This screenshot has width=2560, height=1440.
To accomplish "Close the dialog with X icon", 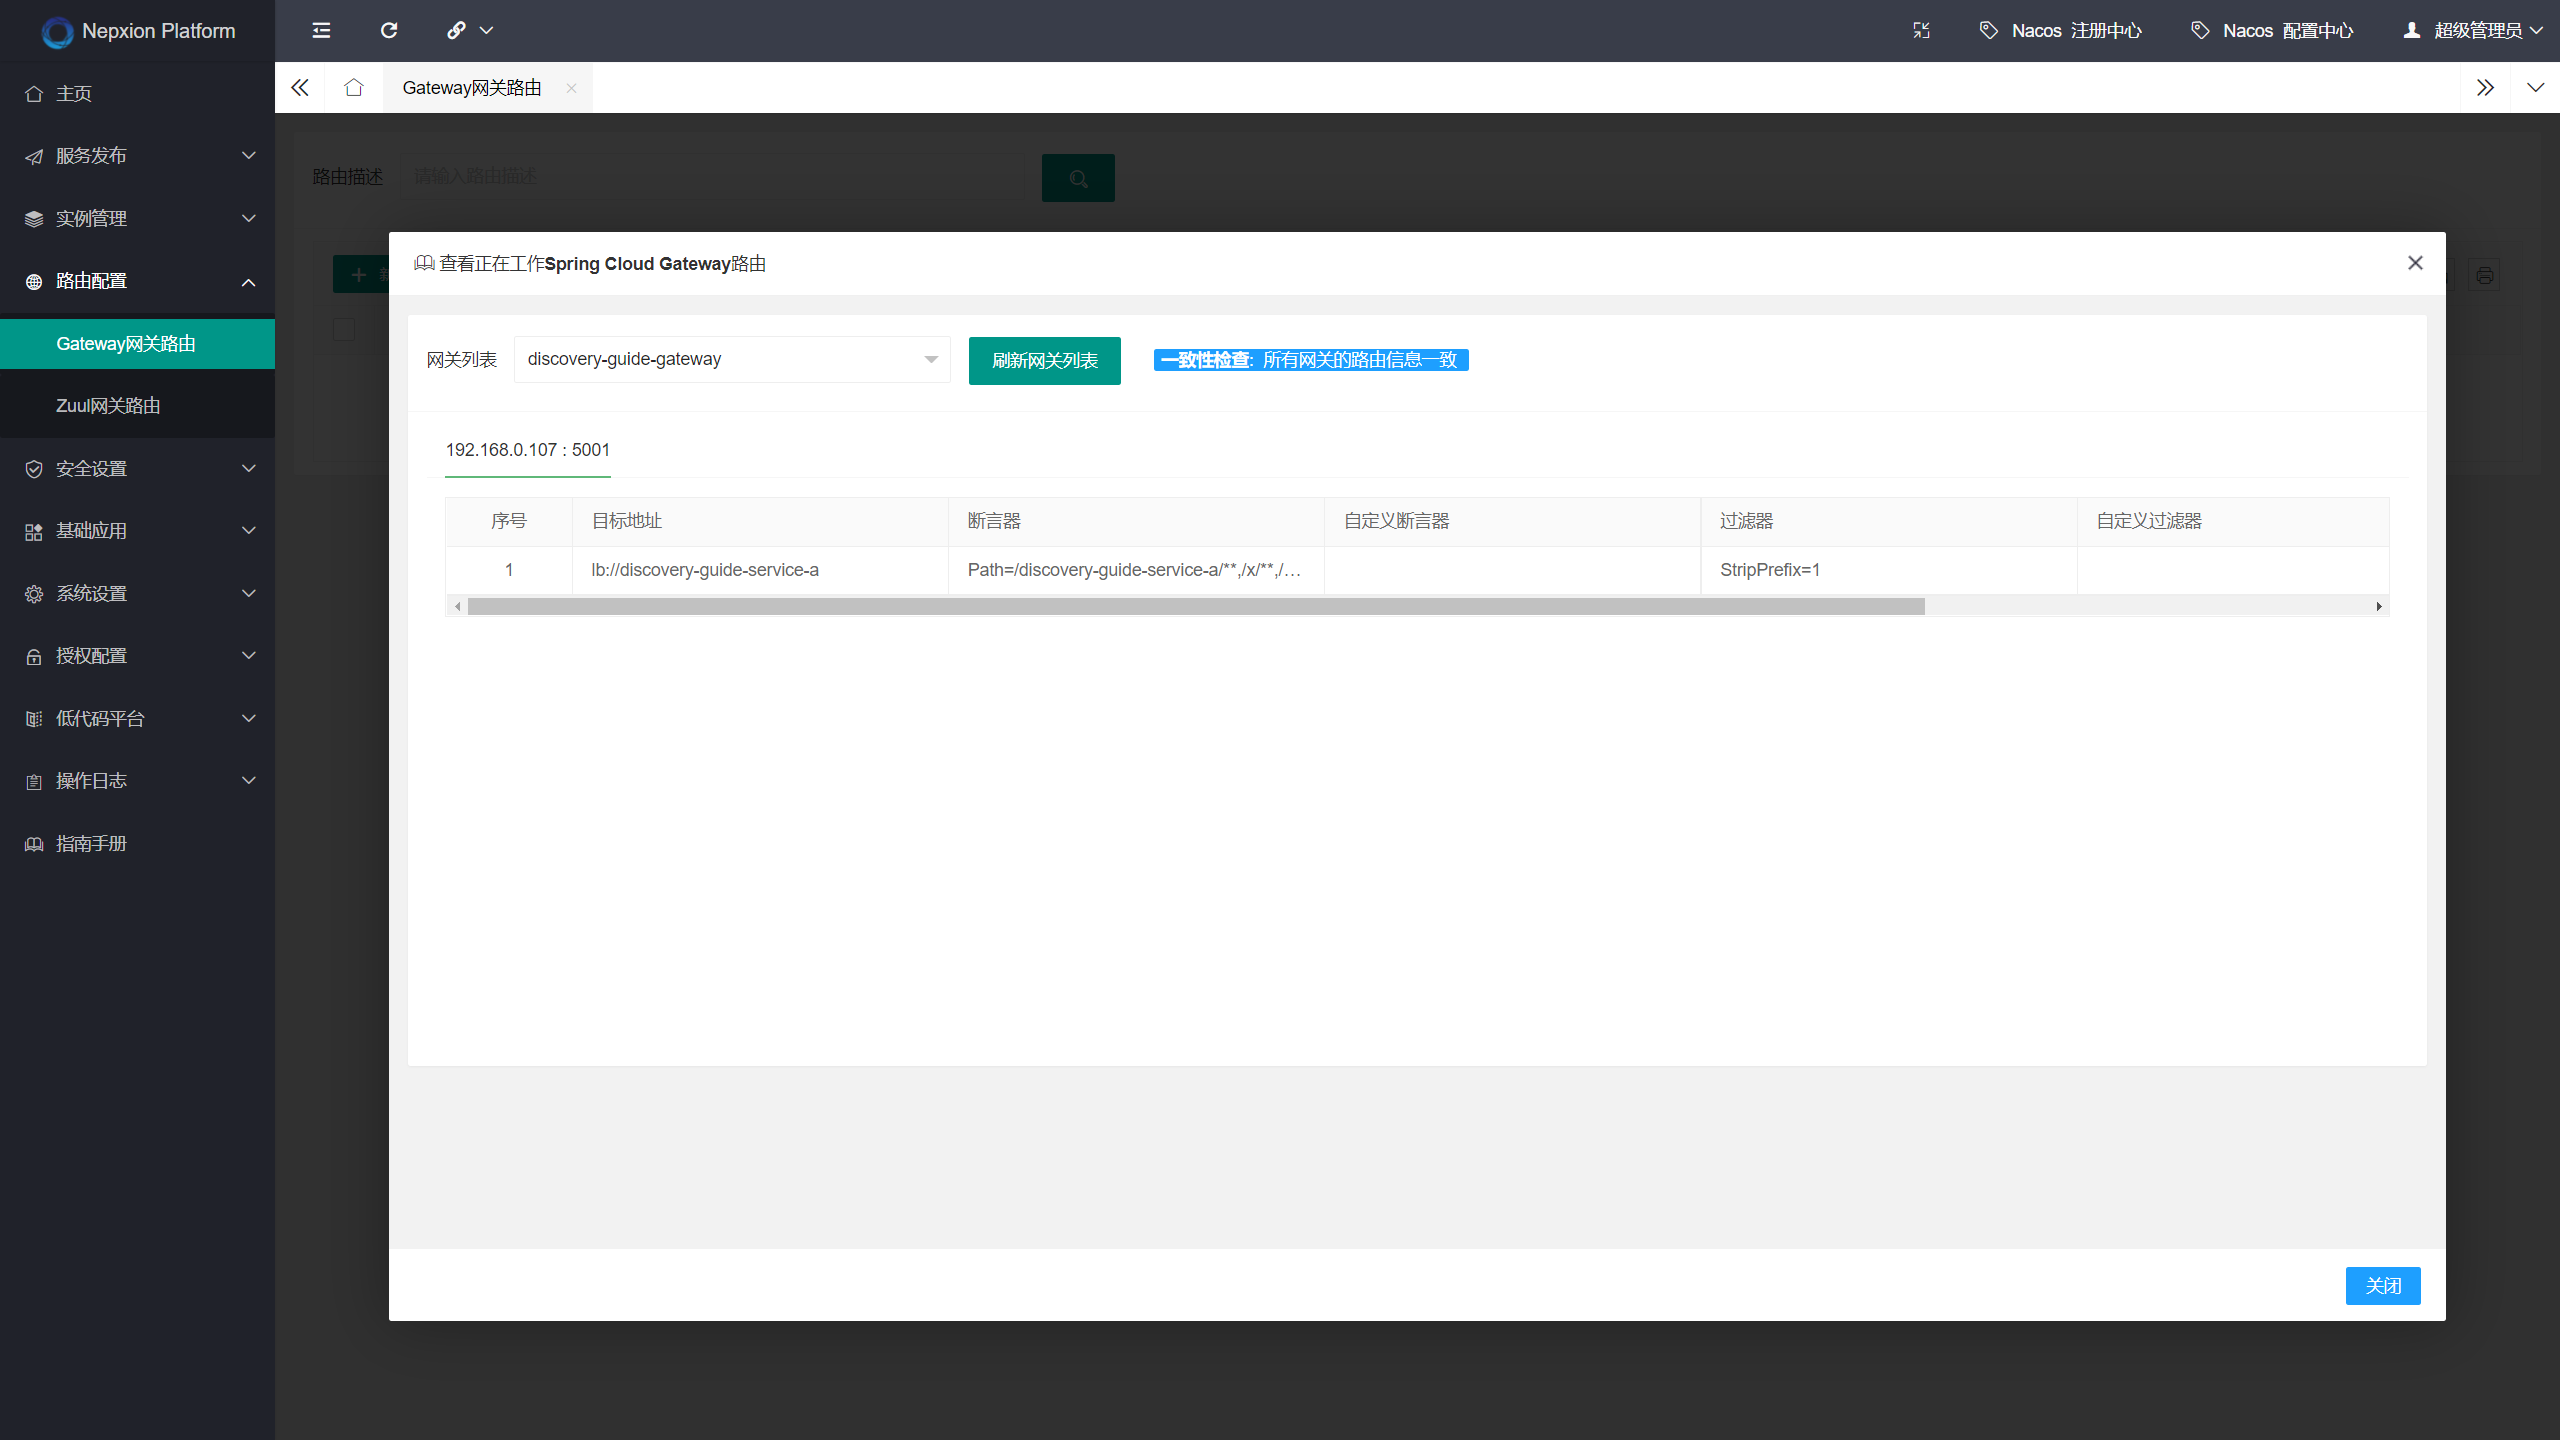I will pos(2415,263).
